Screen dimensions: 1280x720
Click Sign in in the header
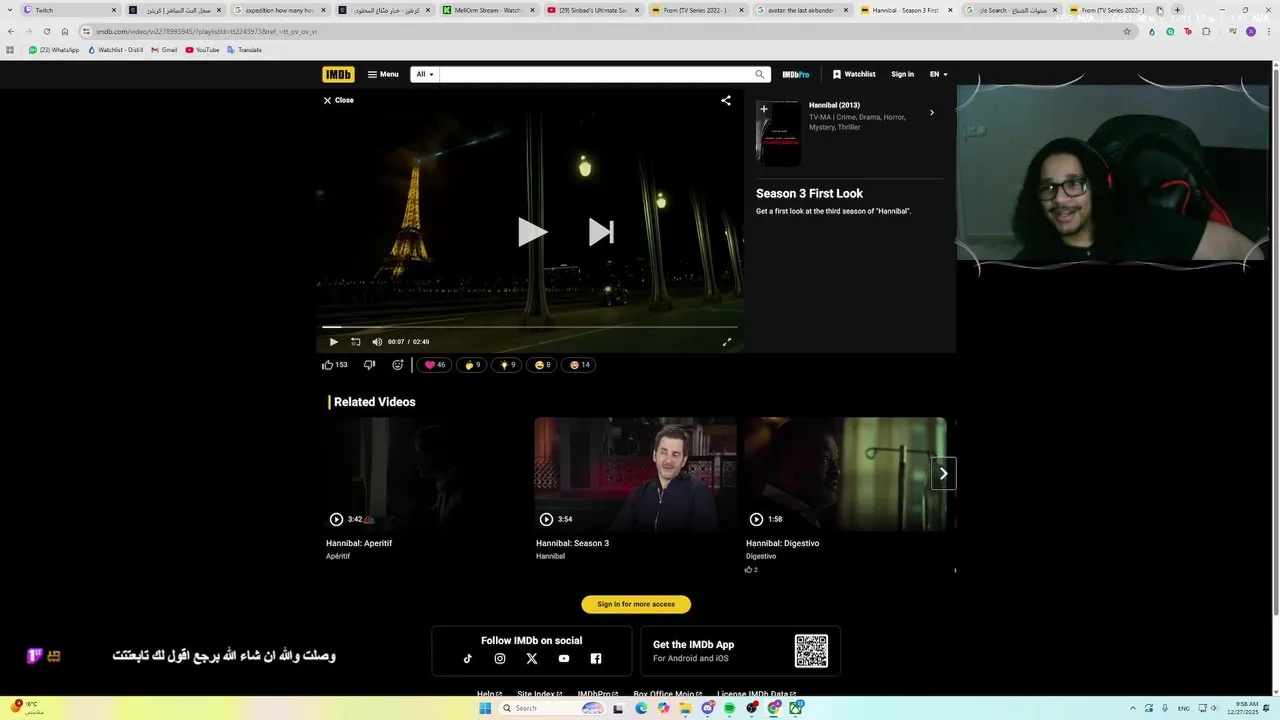pyautogui.click(x=902, y=74)
